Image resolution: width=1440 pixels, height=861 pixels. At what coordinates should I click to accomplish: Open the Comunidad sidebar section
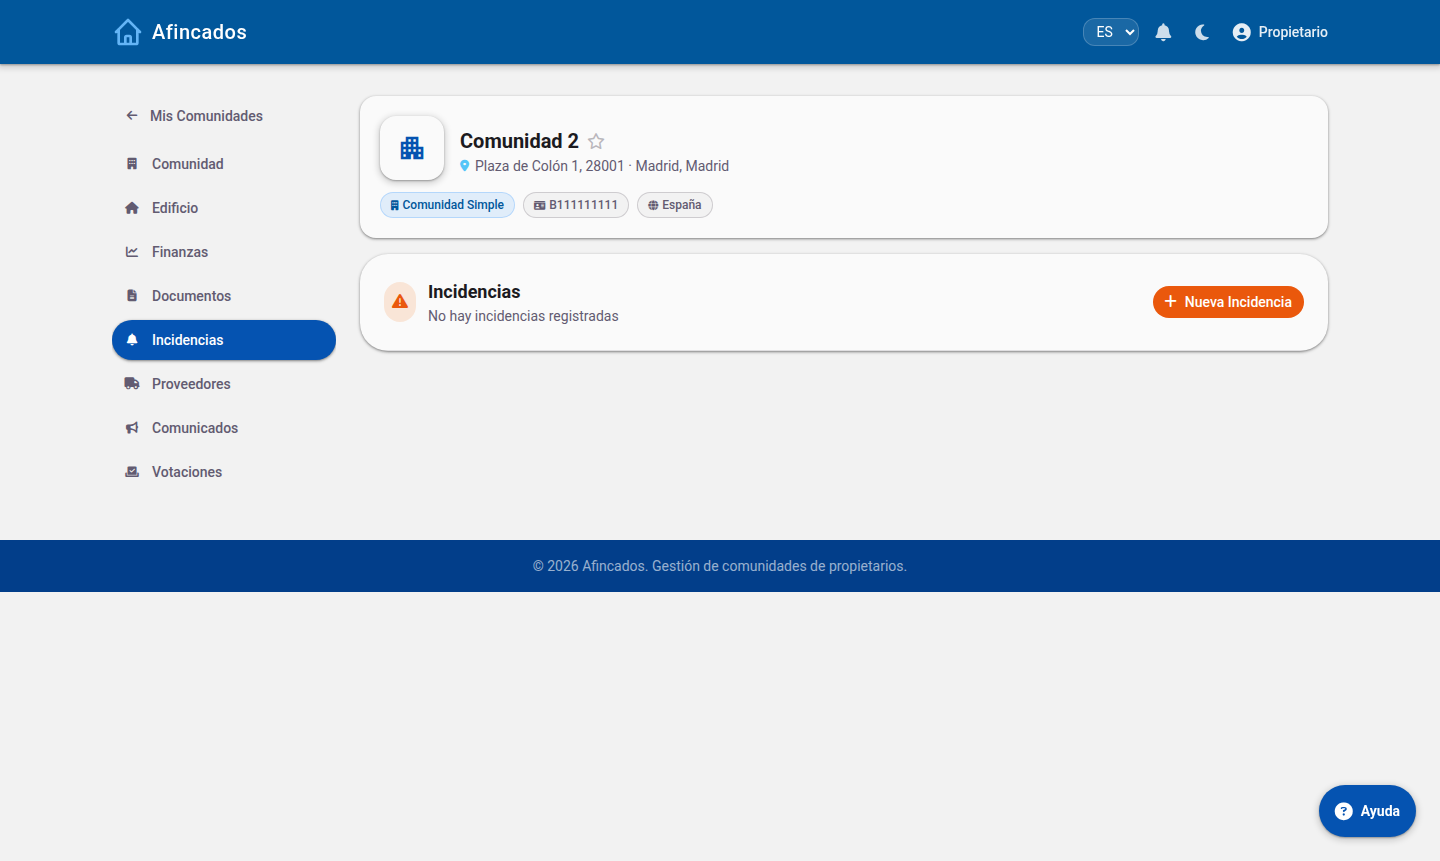[x=224, y=164]
